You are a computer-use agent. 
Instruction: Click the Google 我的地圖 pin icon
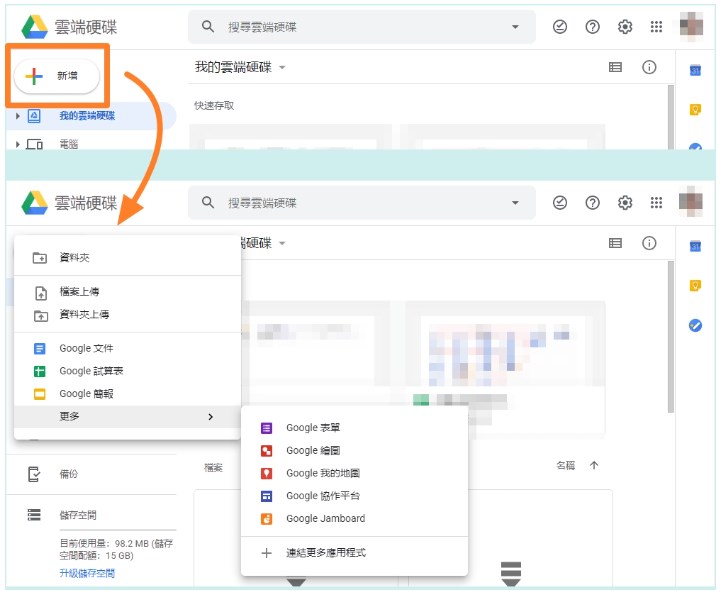(x=266, y=473)
